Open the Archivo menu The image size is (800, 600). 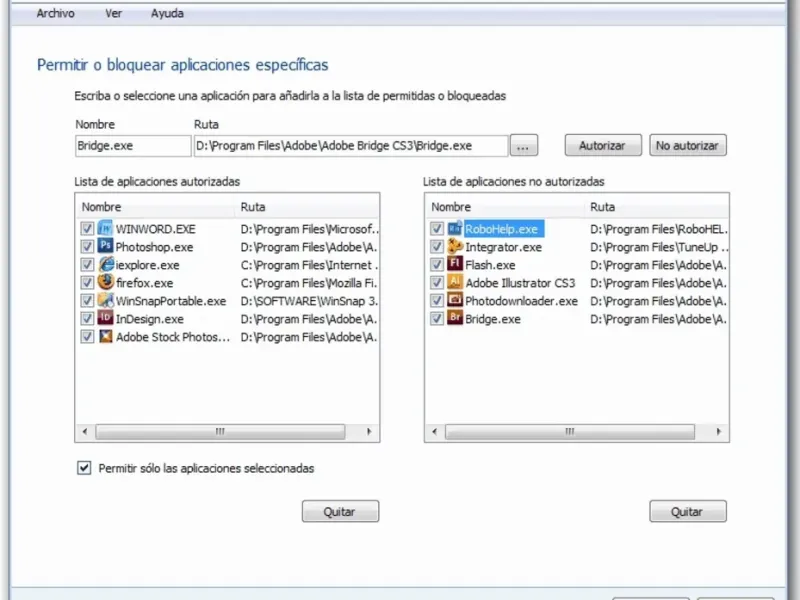point(56,13)
